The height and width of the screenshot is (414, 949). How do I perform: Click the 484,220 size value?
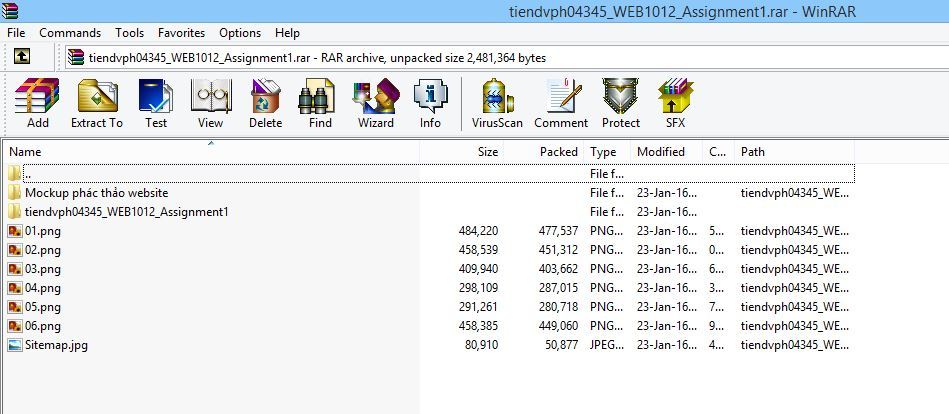pyautogui.click(x=478, y=231)
